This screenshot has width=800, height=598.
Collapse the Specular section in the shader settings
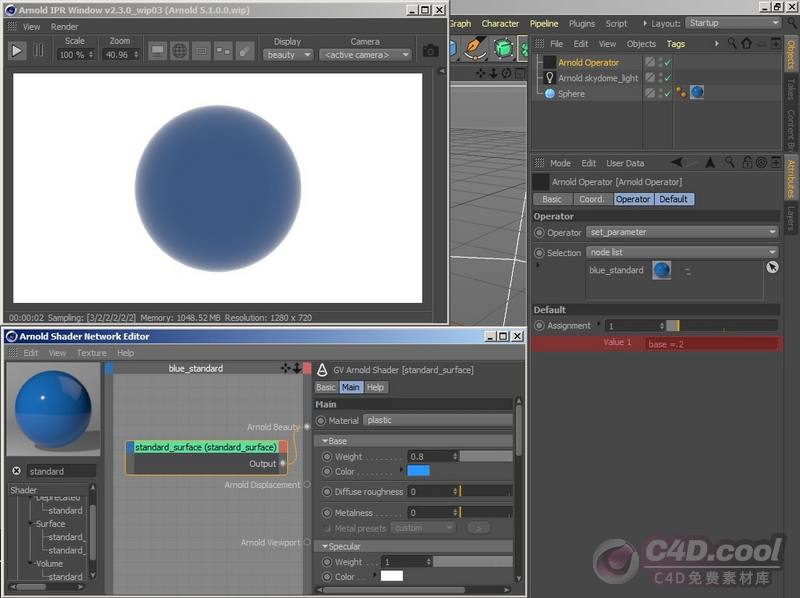[x=325, y=546]
